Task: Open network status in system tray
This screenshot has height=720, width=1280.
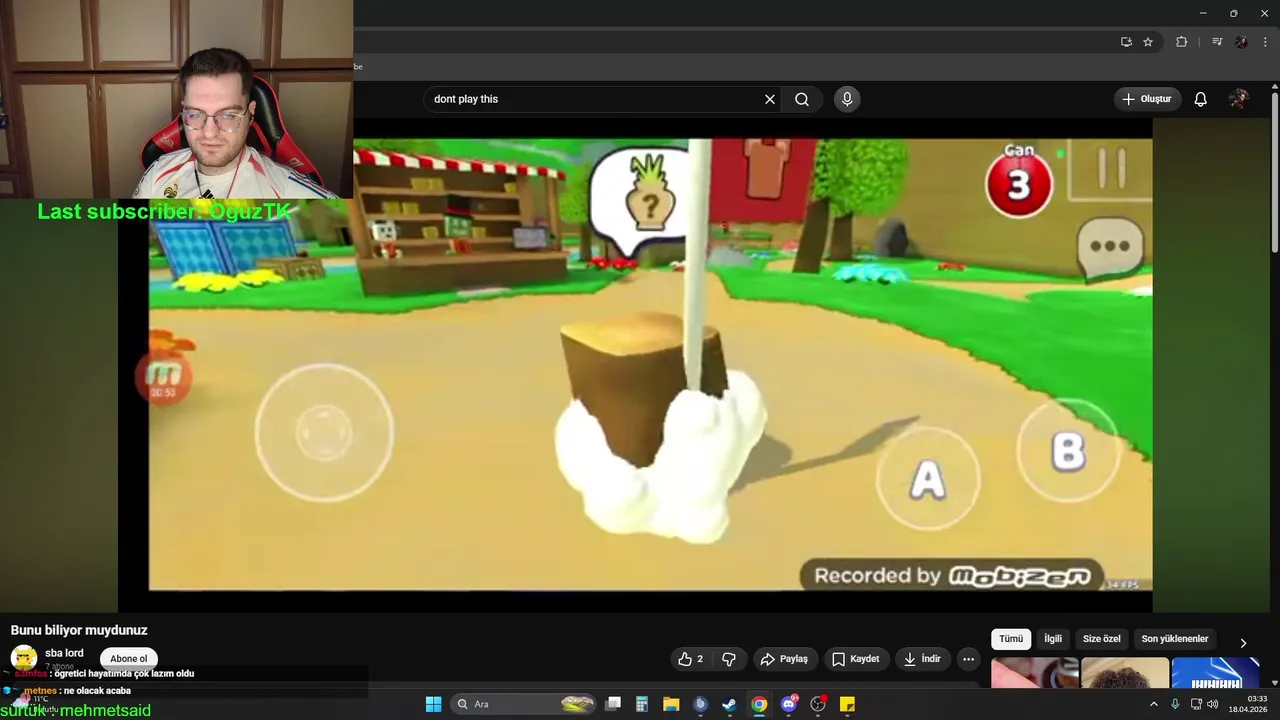Action: pyautogui.click(x=1196, y=704)
